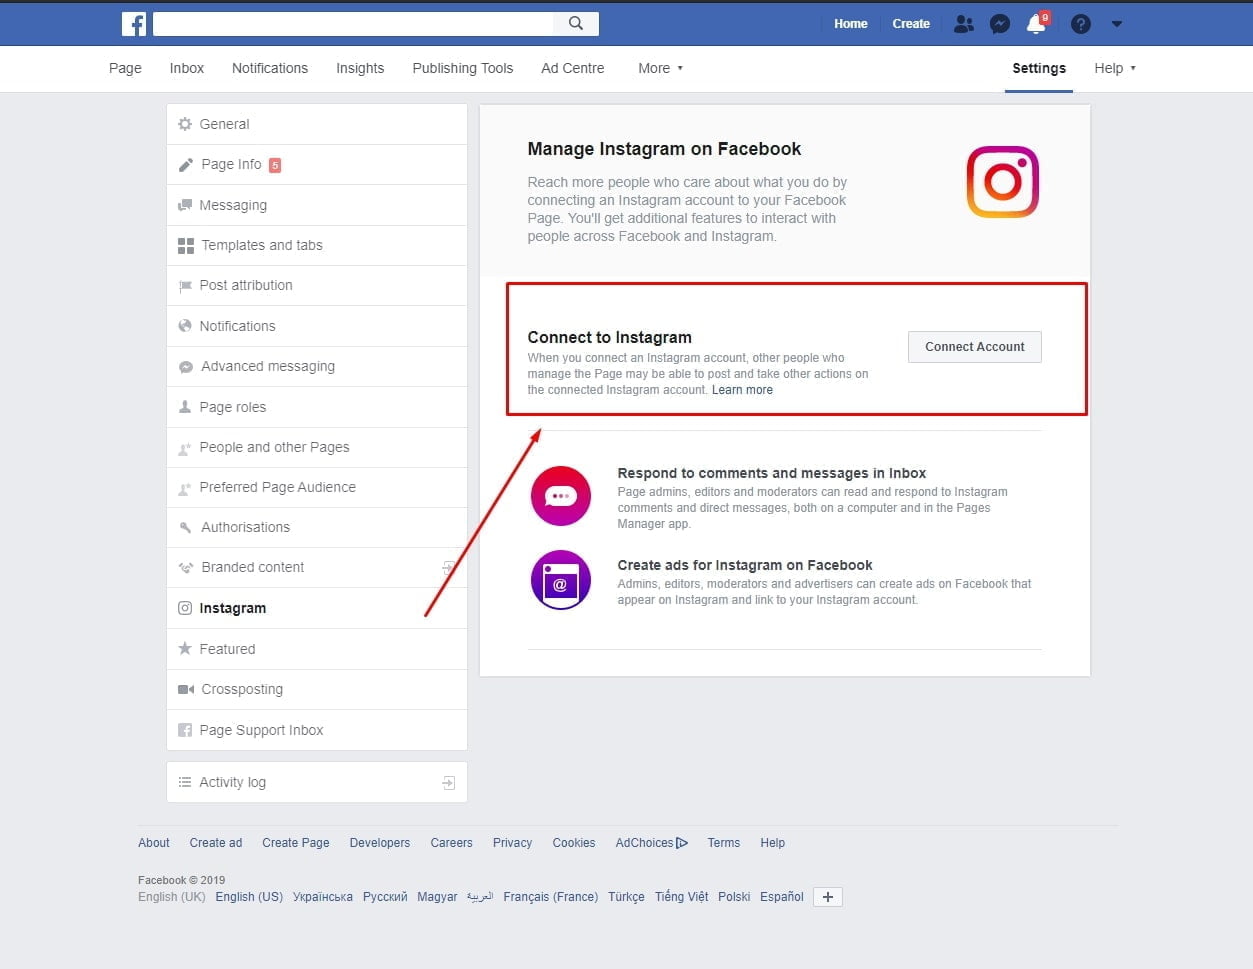Click in the Facebook search field
This screenshot has width=1253, height=969.
[353, 23]
